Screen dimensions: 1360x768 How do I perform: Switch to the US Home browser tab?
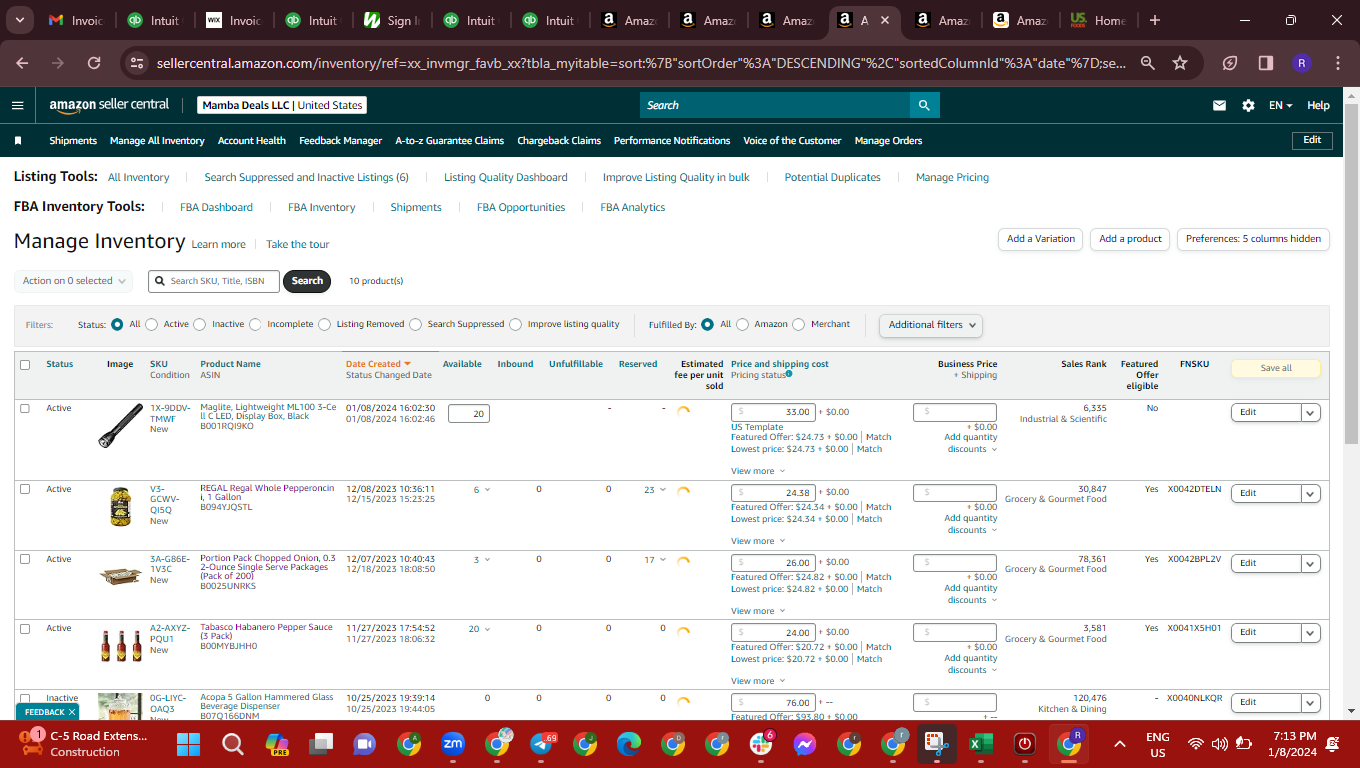tap(1098, 20)
